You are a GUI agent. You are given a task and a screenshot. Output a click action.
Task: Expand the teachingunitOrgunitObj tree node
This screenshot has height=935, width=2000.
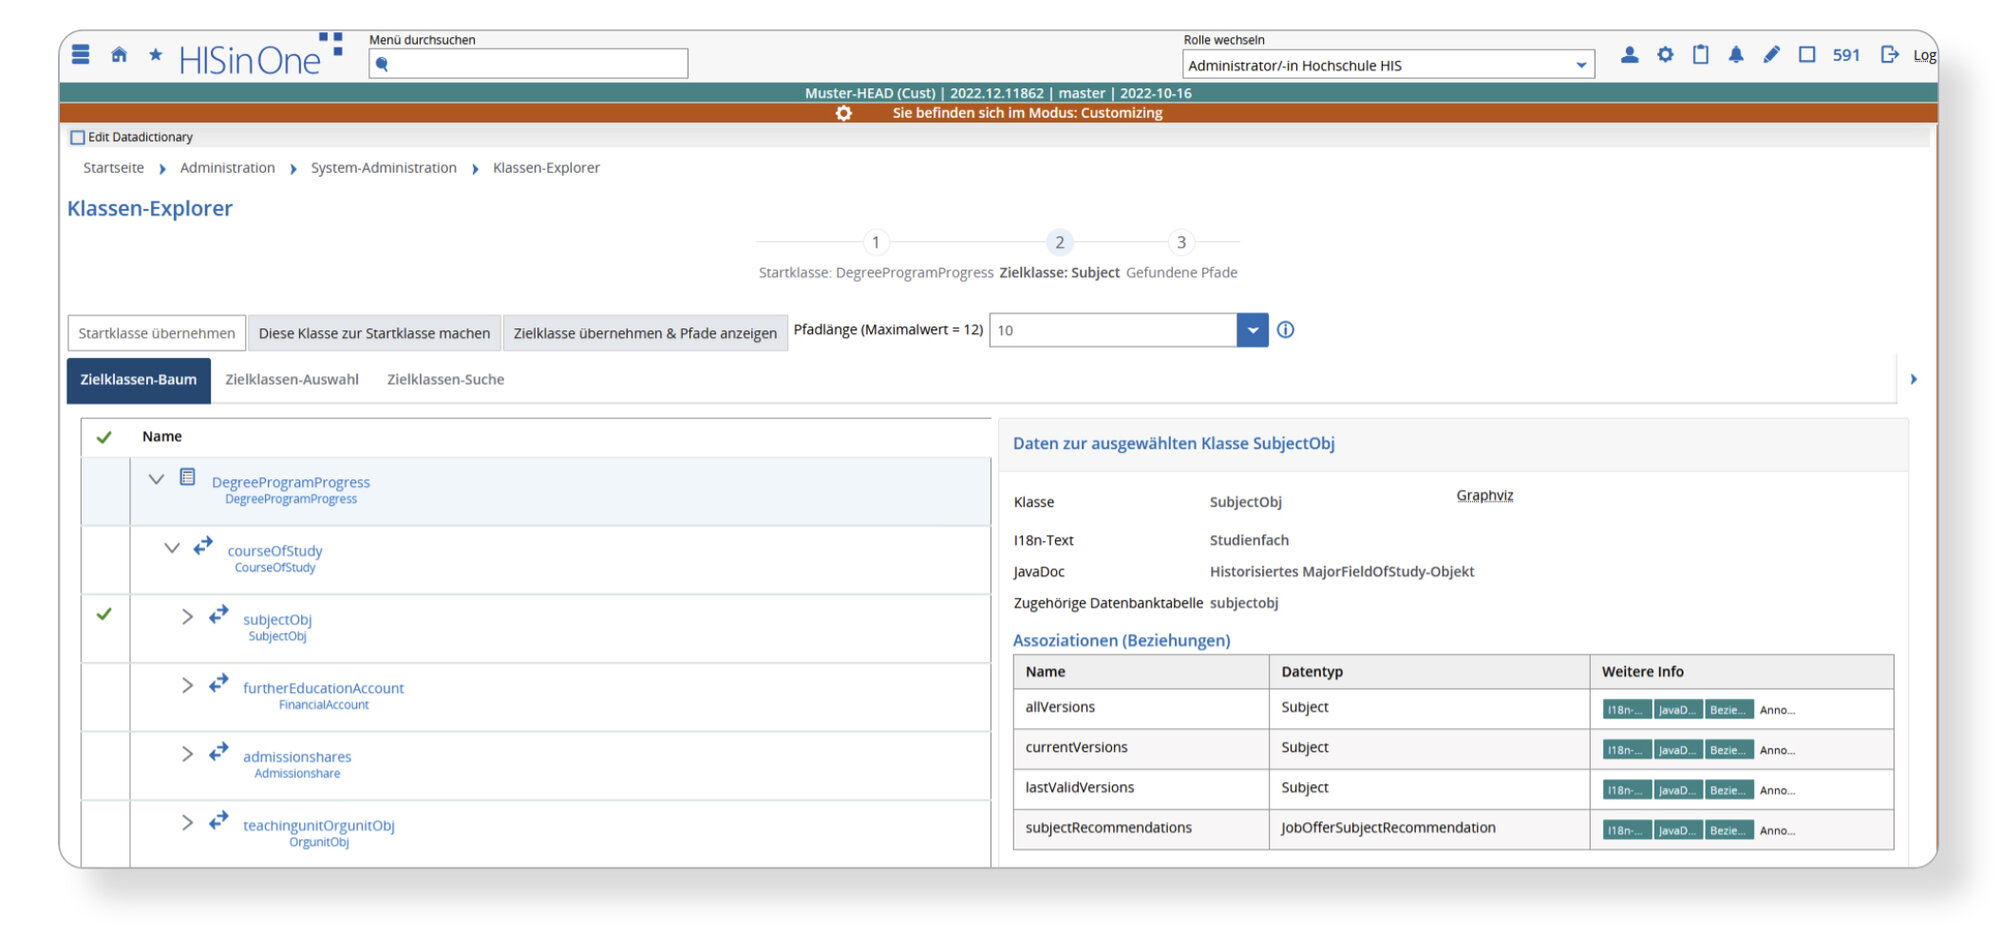(x=187, y=822)
